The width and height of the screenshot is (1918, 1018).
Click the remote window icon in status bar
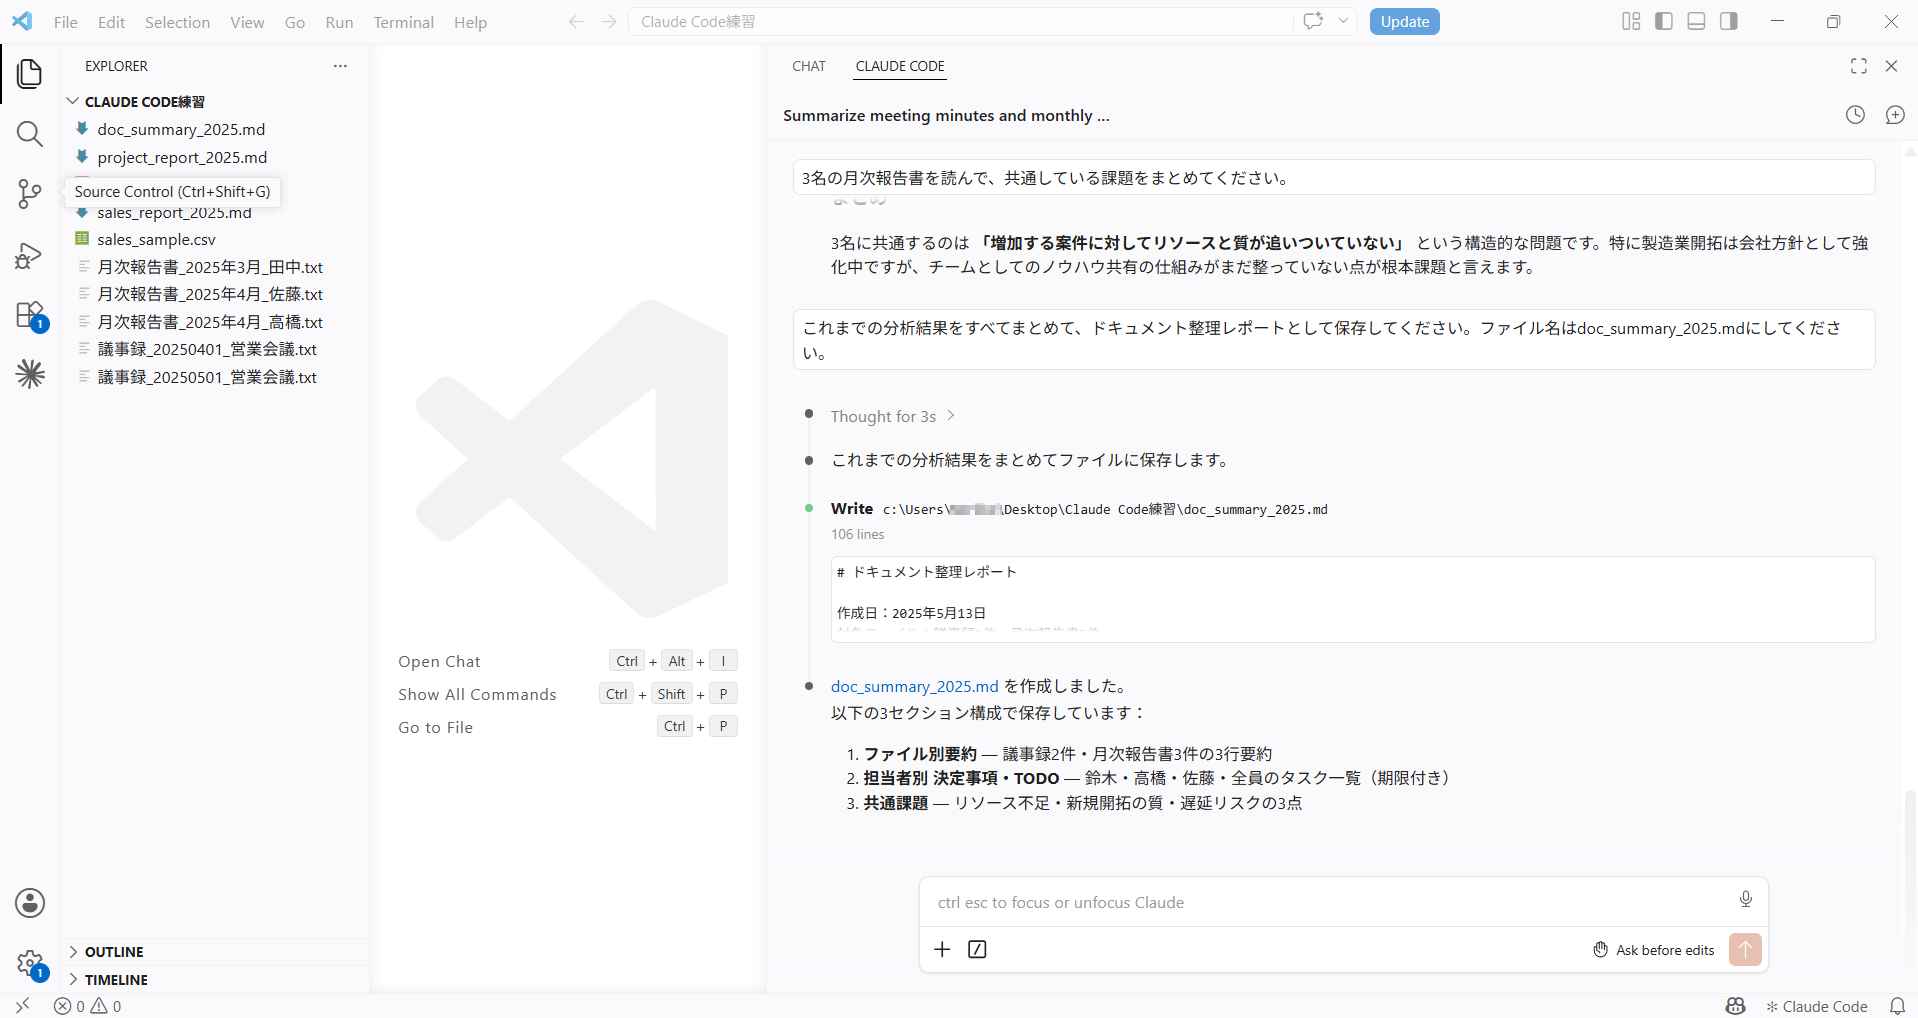[22, 1006]
